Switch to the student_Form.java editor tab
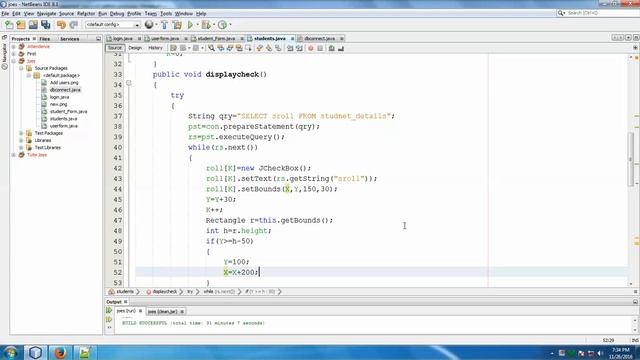 pyautogui.click(x=216, y=38)
